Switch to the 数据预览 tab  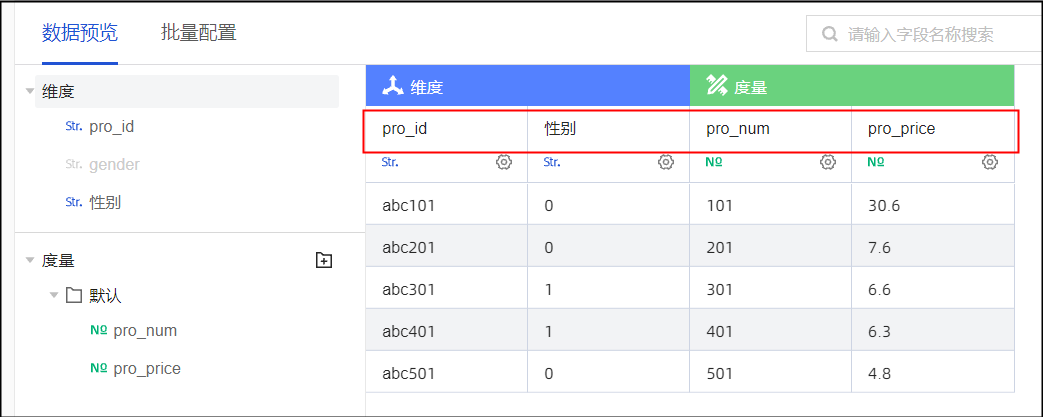[x=80, y=33]
